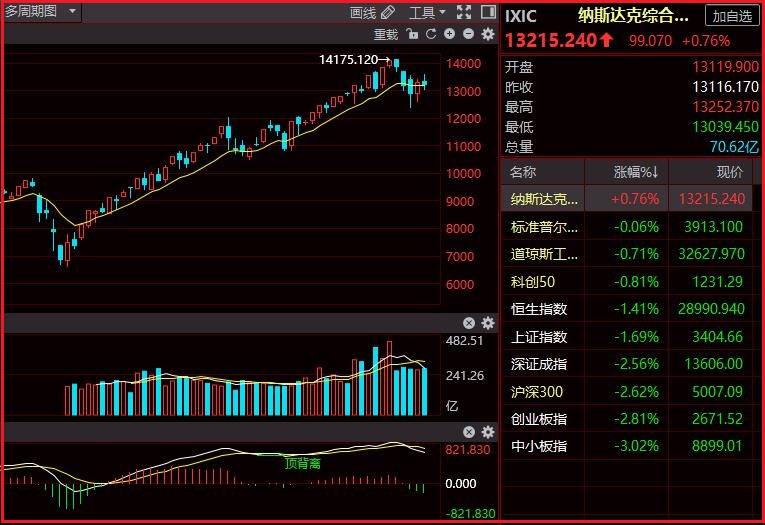Click the 重载 reload label
The image size is (765, 525).
tap(386, 34)
